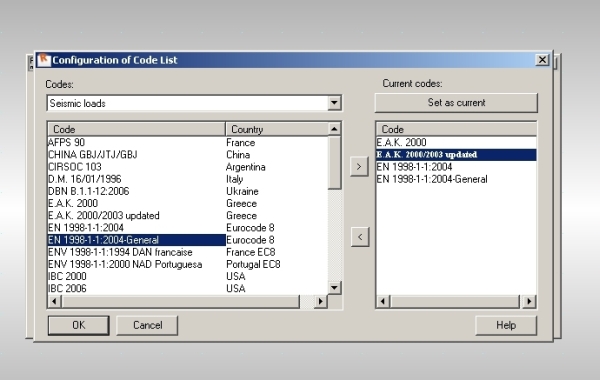
Task: Click right arrow of codes list horizontal scrollbar
Action: click(x=321, y=302)
